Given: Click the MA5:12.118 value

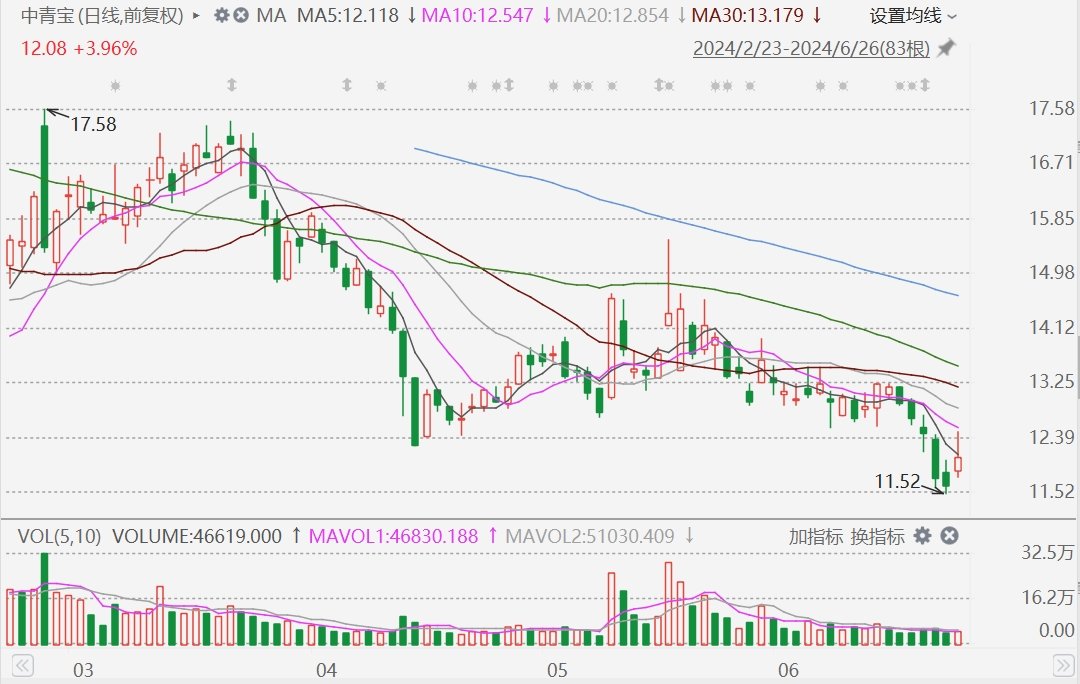Looking at the screenshot, I should [x=348, y=15].
